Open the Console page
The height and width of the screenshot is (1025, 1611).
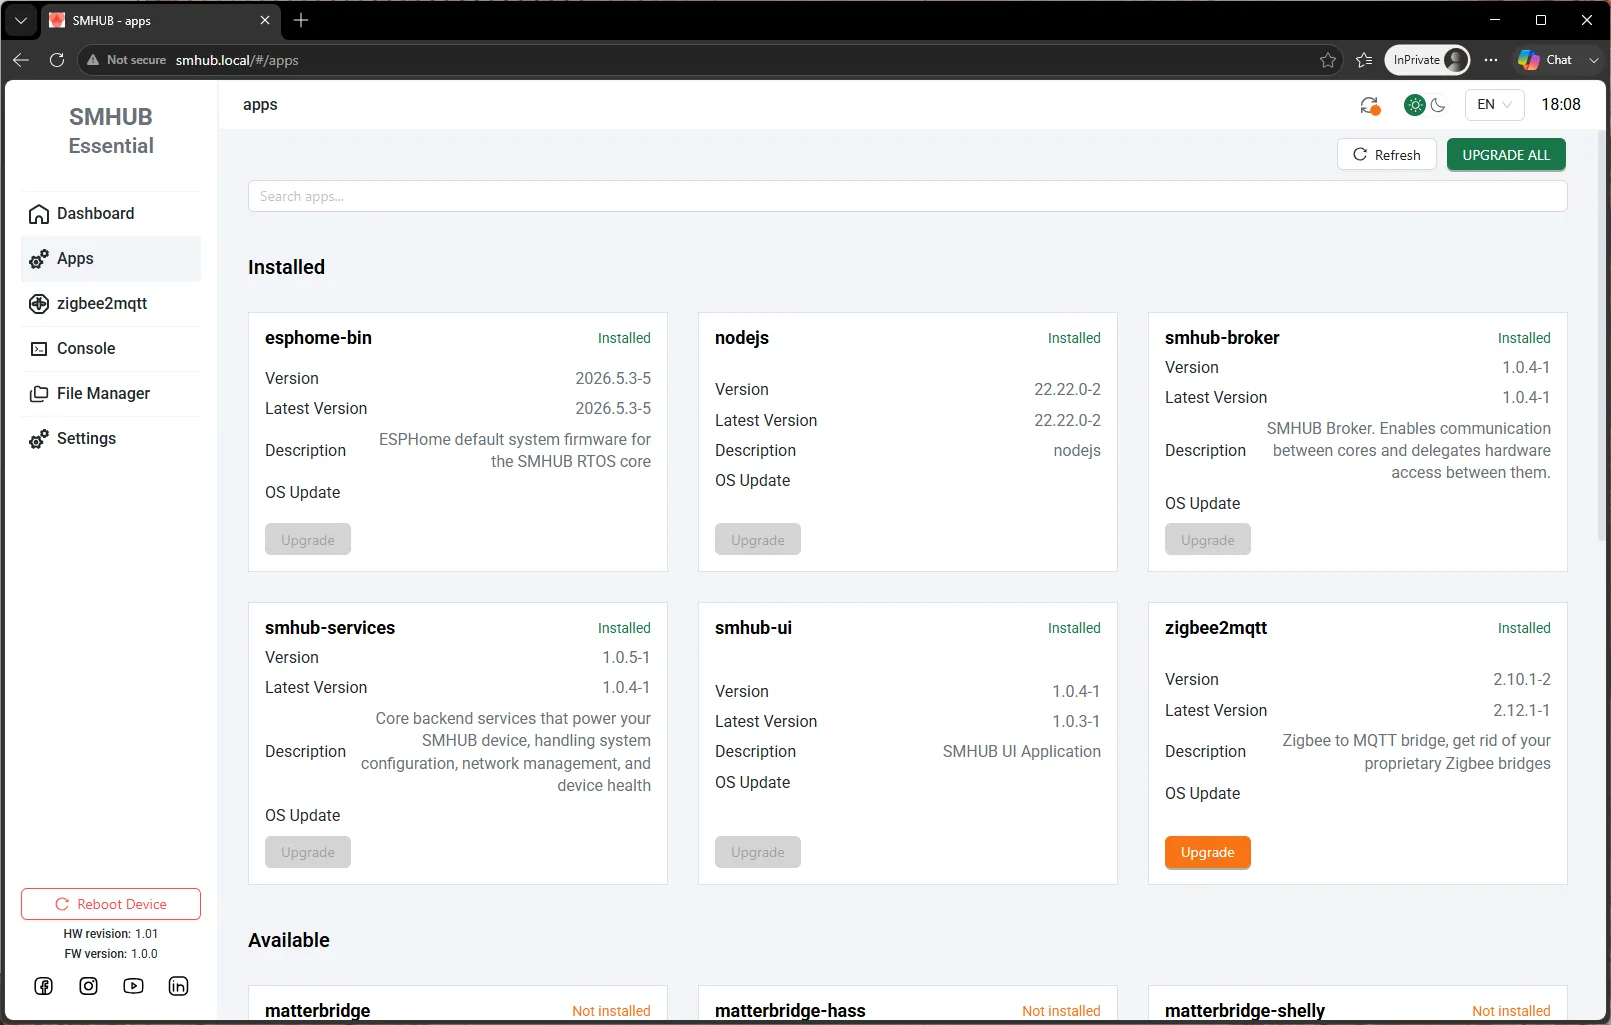(x=110, y=349)
